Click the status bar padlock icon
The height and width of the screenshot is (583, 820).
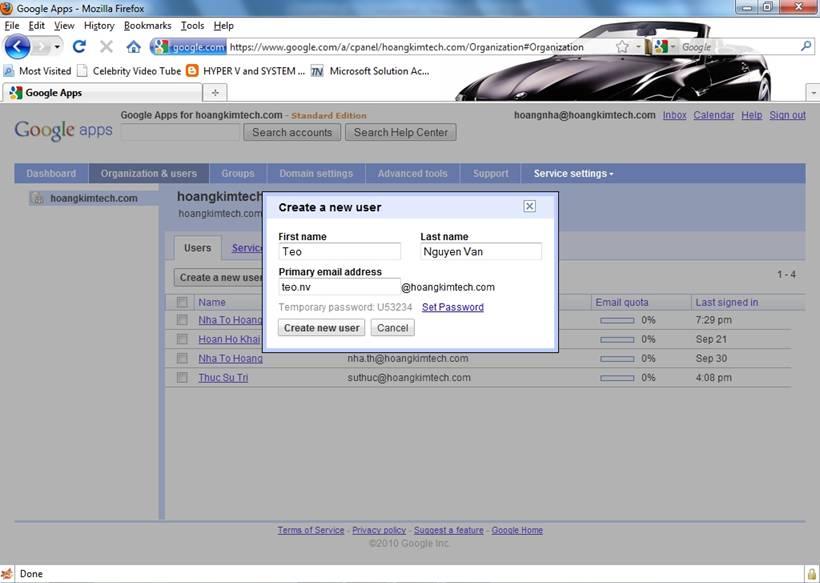point(812,574)
